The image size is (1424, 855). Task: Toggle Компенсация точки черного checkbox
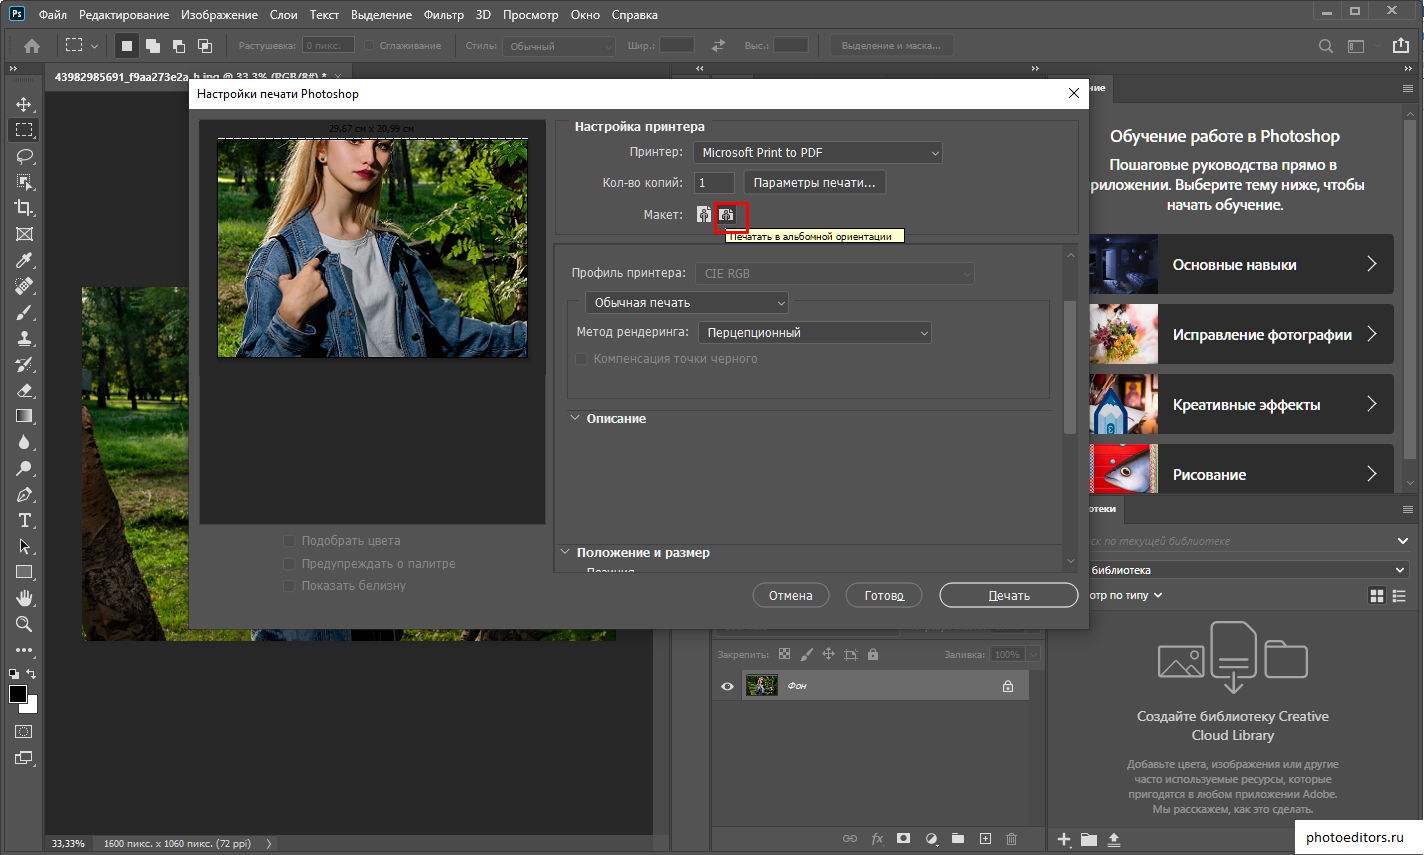pyautogui.click(x=581, y=359)
